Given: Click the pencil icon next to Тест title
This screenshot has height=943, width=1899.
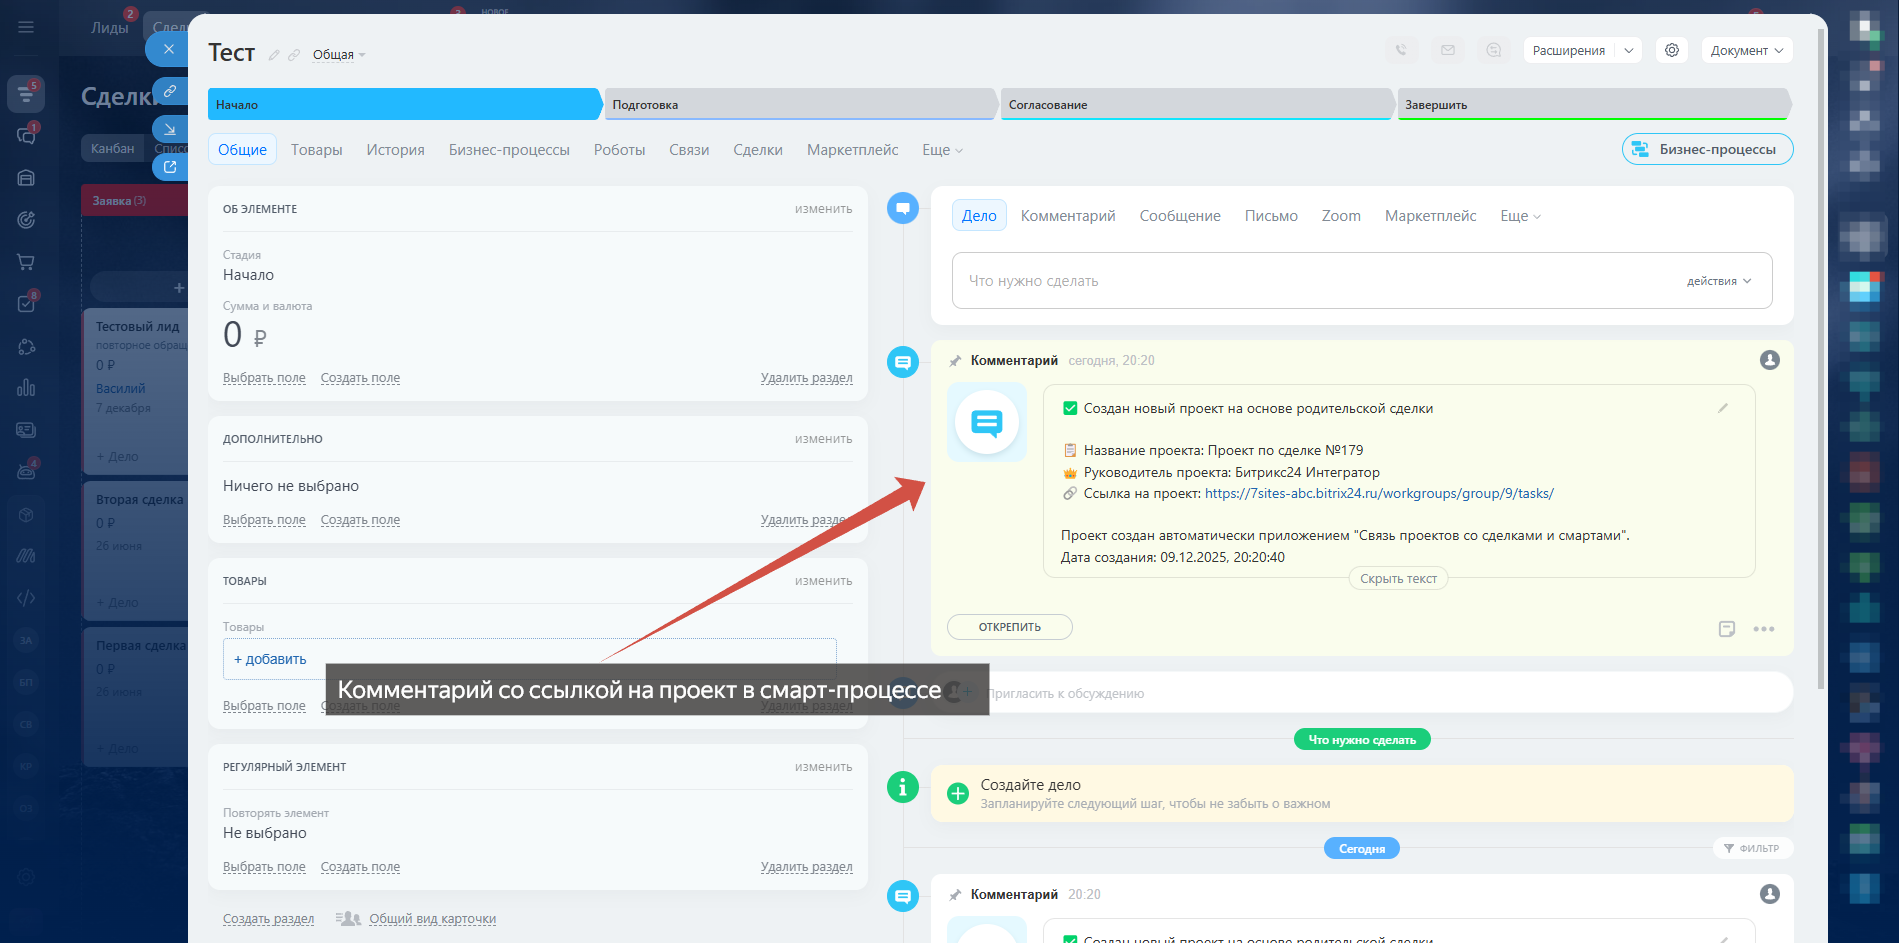Looking at the screenshot, I should (x=274, y=55).
